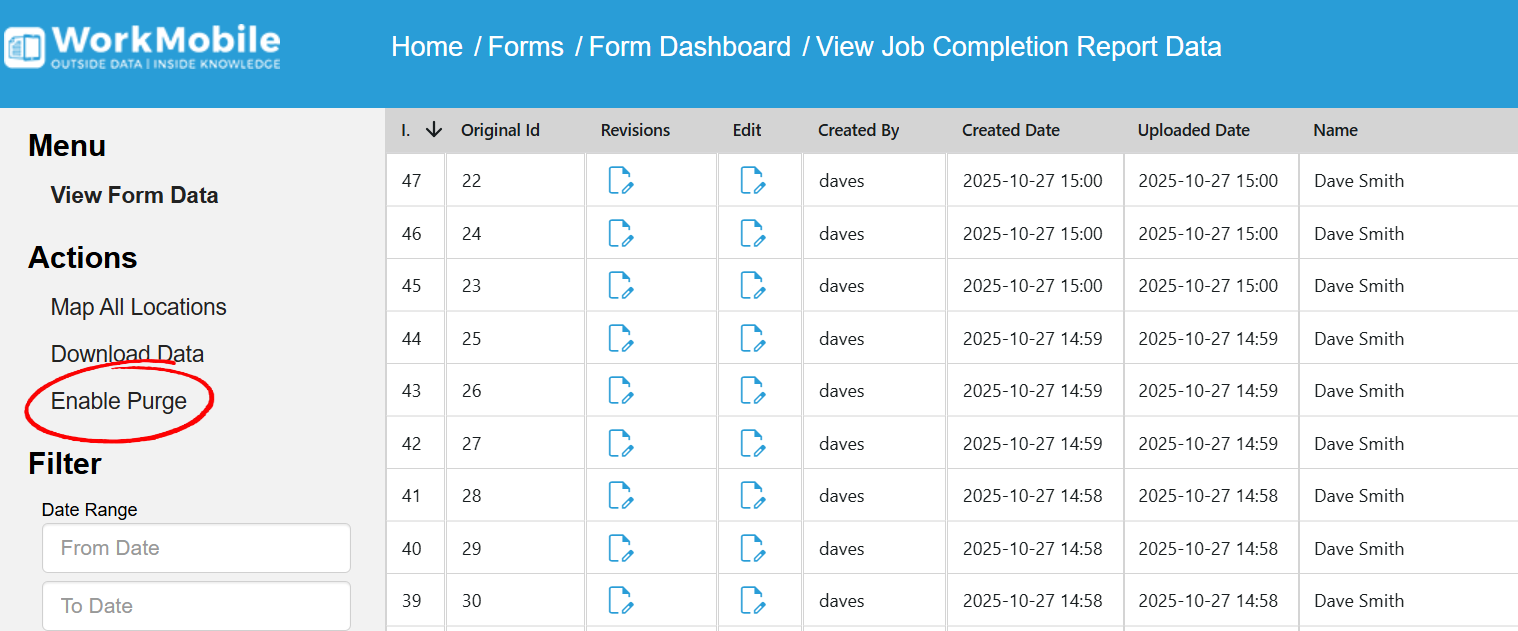Viewport: 1518px width, 631px height.
Task: Click Edit icon for row 43
Action: point(752,391)
